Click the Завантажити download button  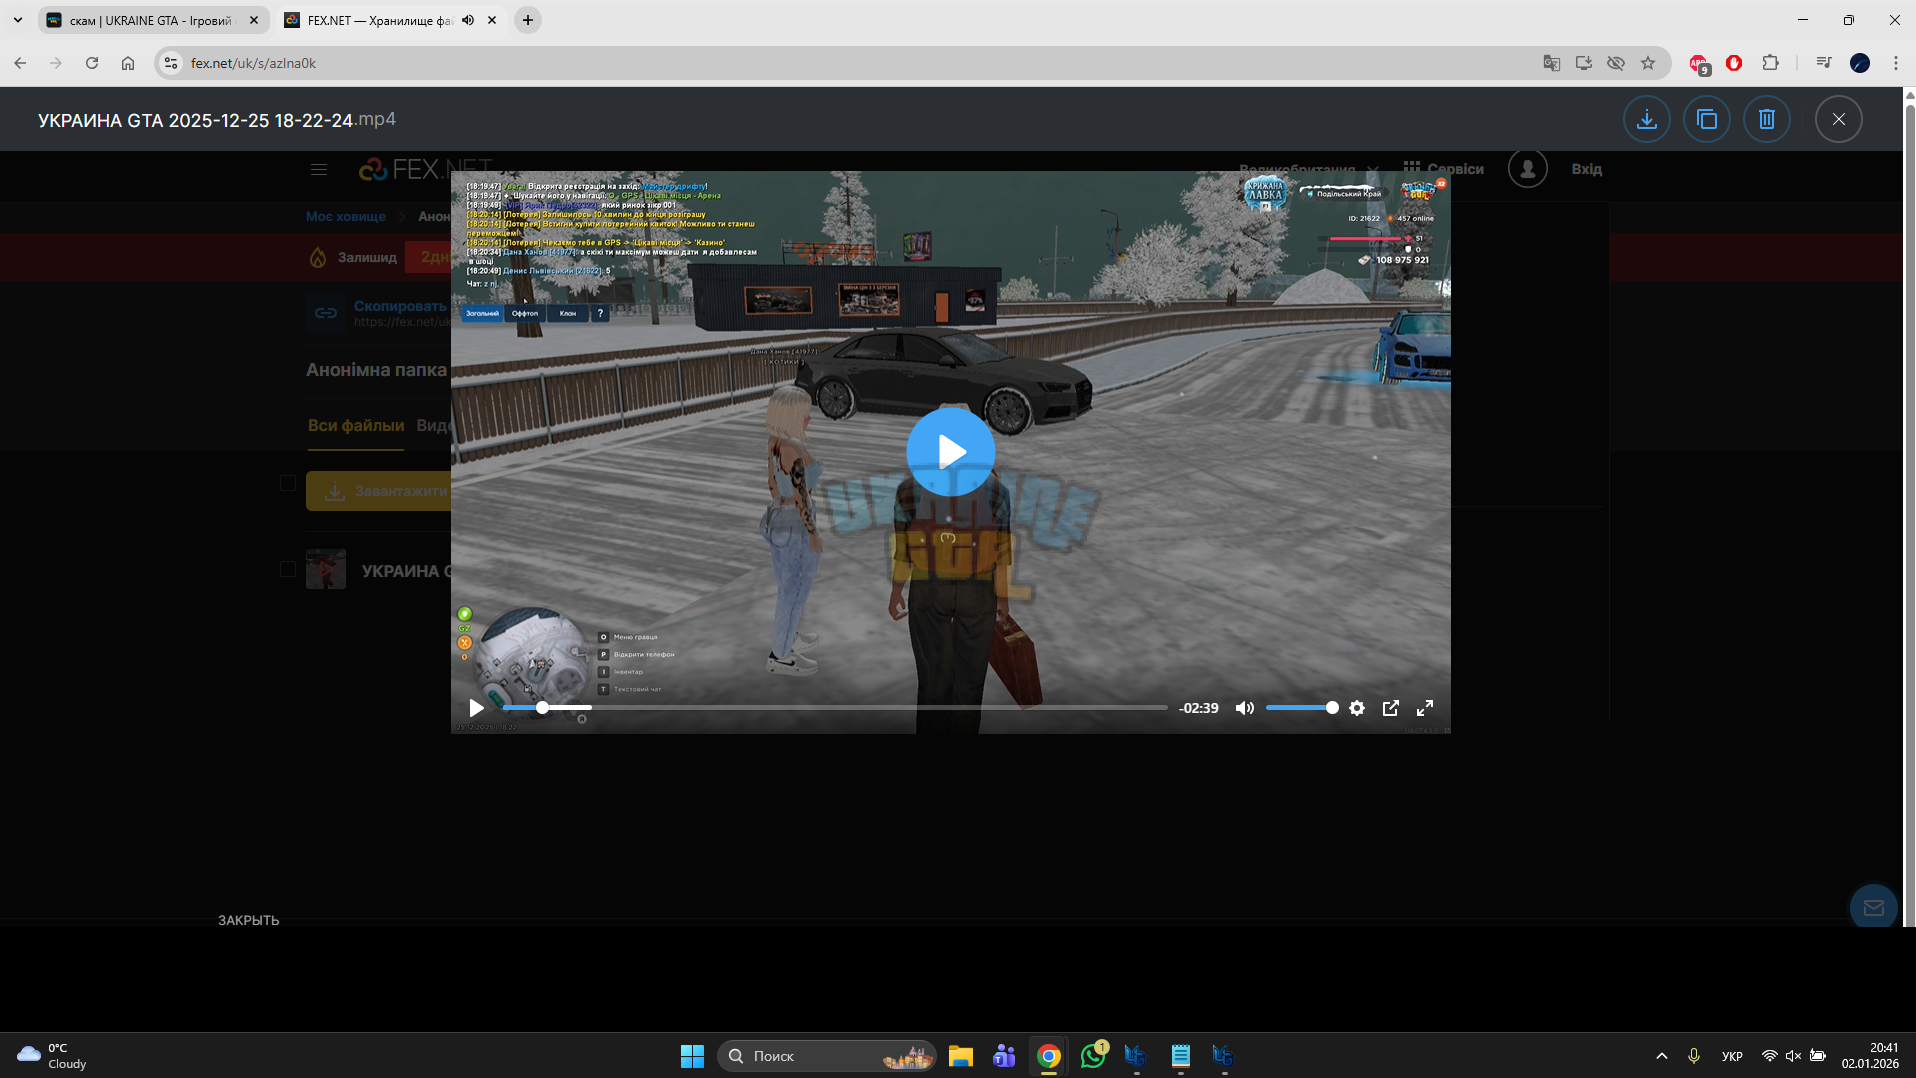378,491
